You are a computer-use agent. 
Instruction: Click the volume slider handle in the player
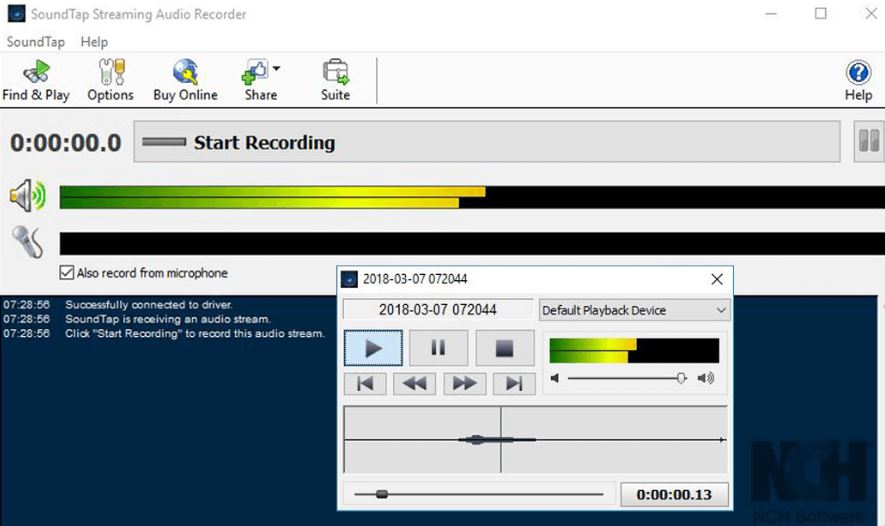tap(681, 378)
